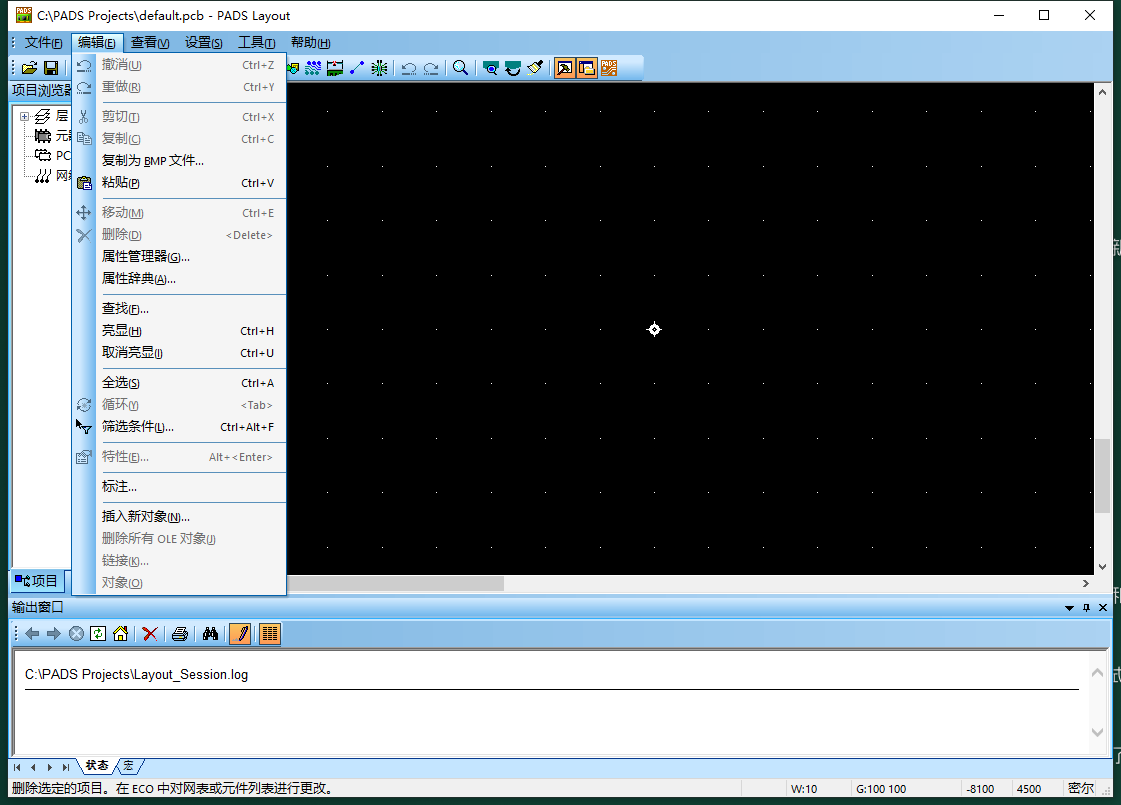Select the blue line ECO tool icon

tap(357, 68)
